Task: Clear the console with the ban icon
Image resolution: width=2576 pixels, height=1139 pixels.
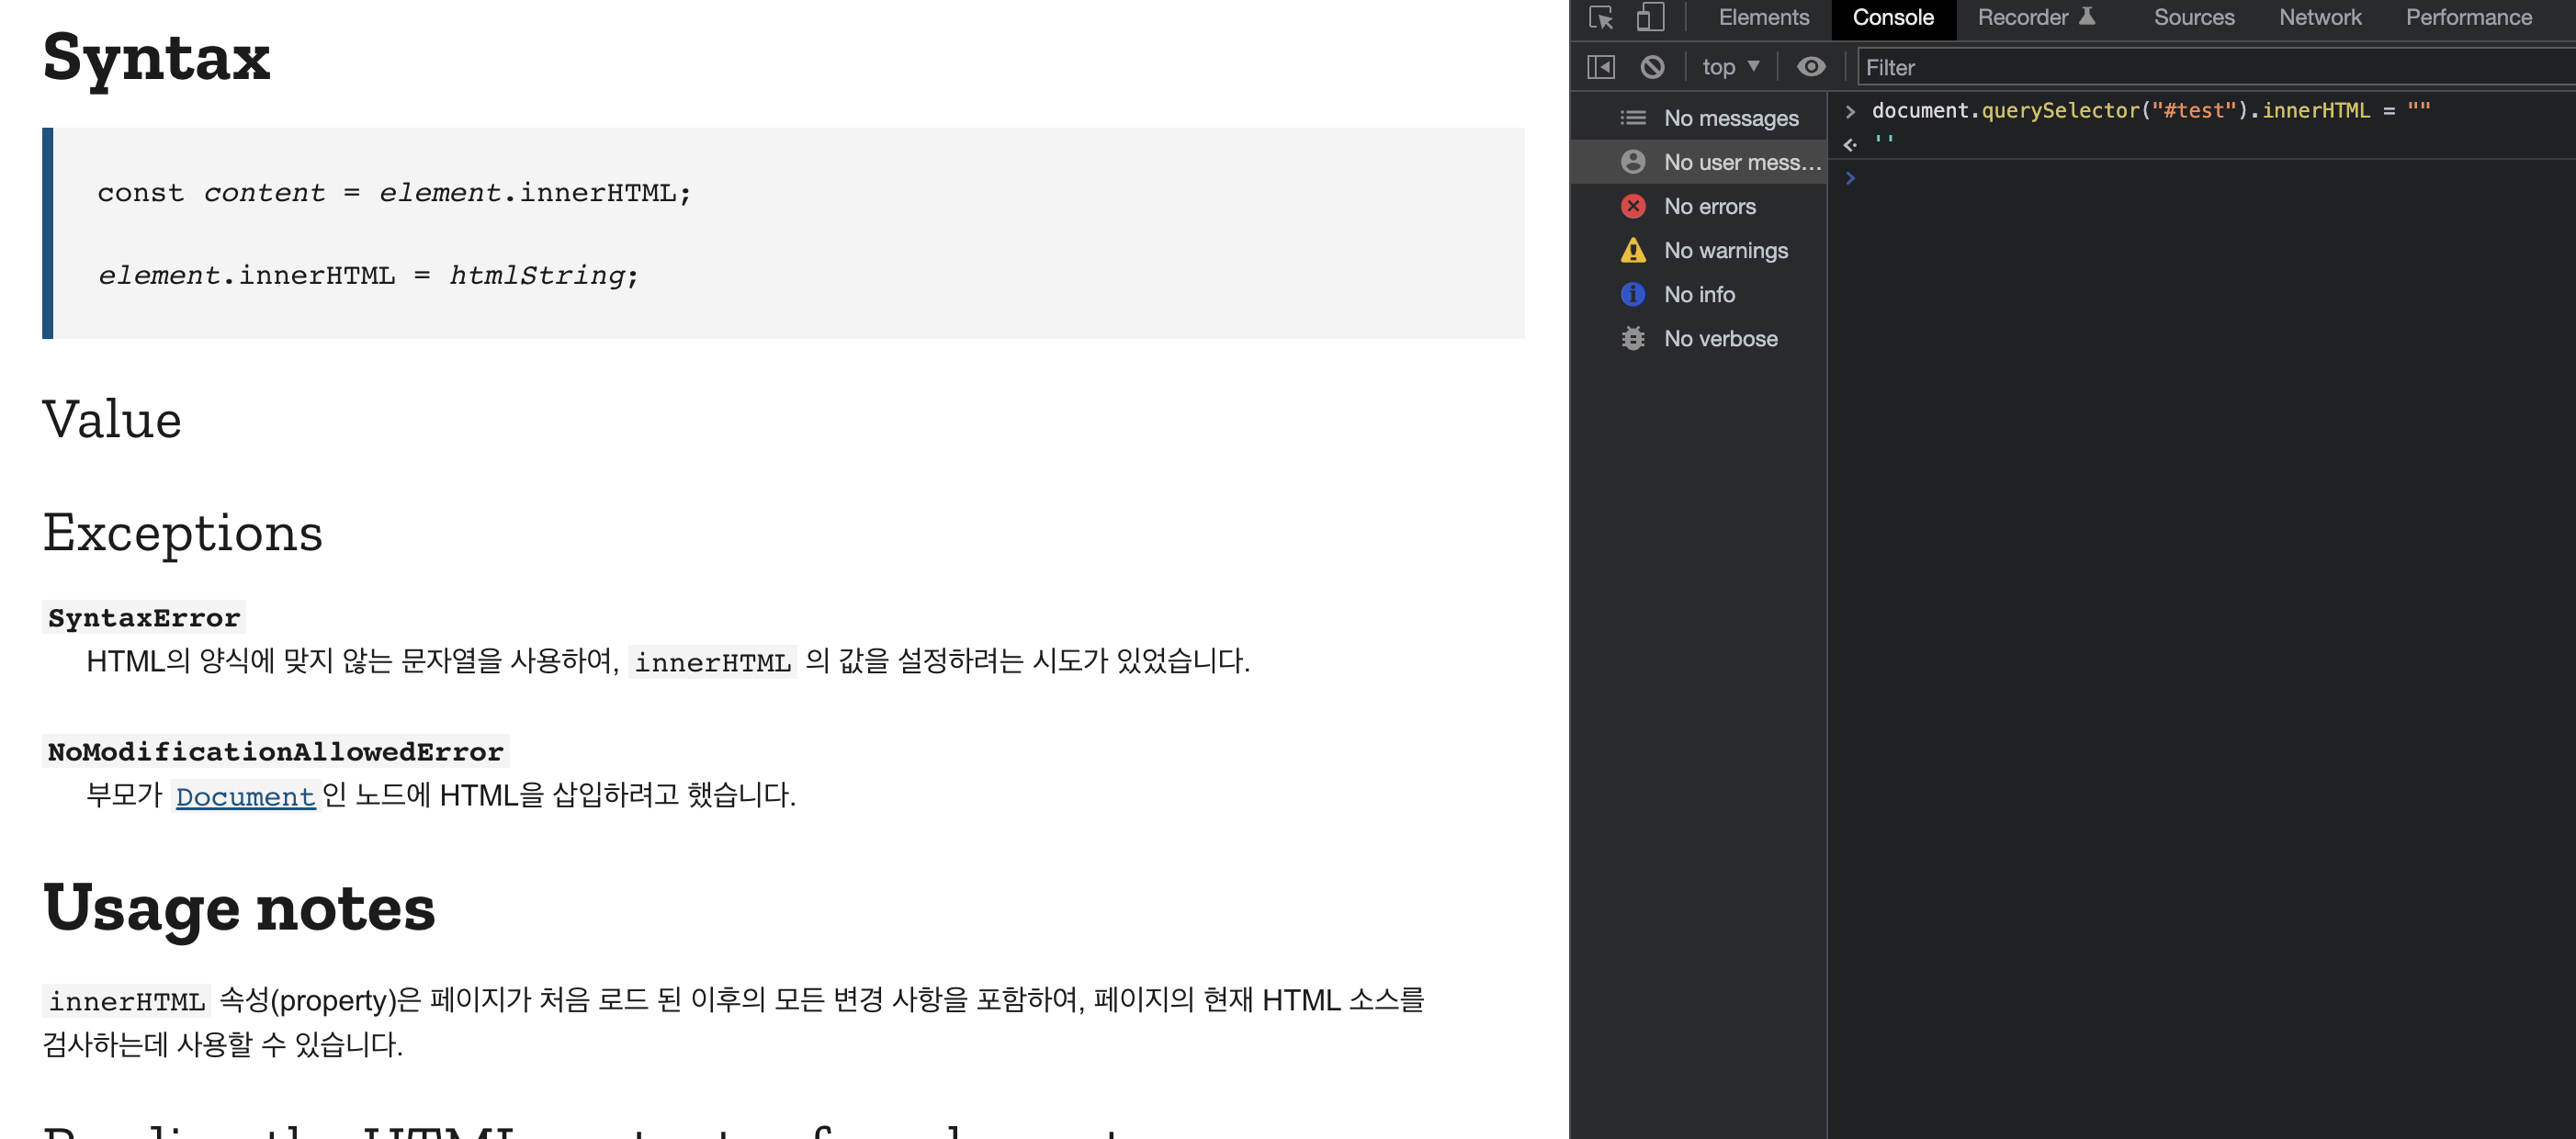Action: 1652,67
